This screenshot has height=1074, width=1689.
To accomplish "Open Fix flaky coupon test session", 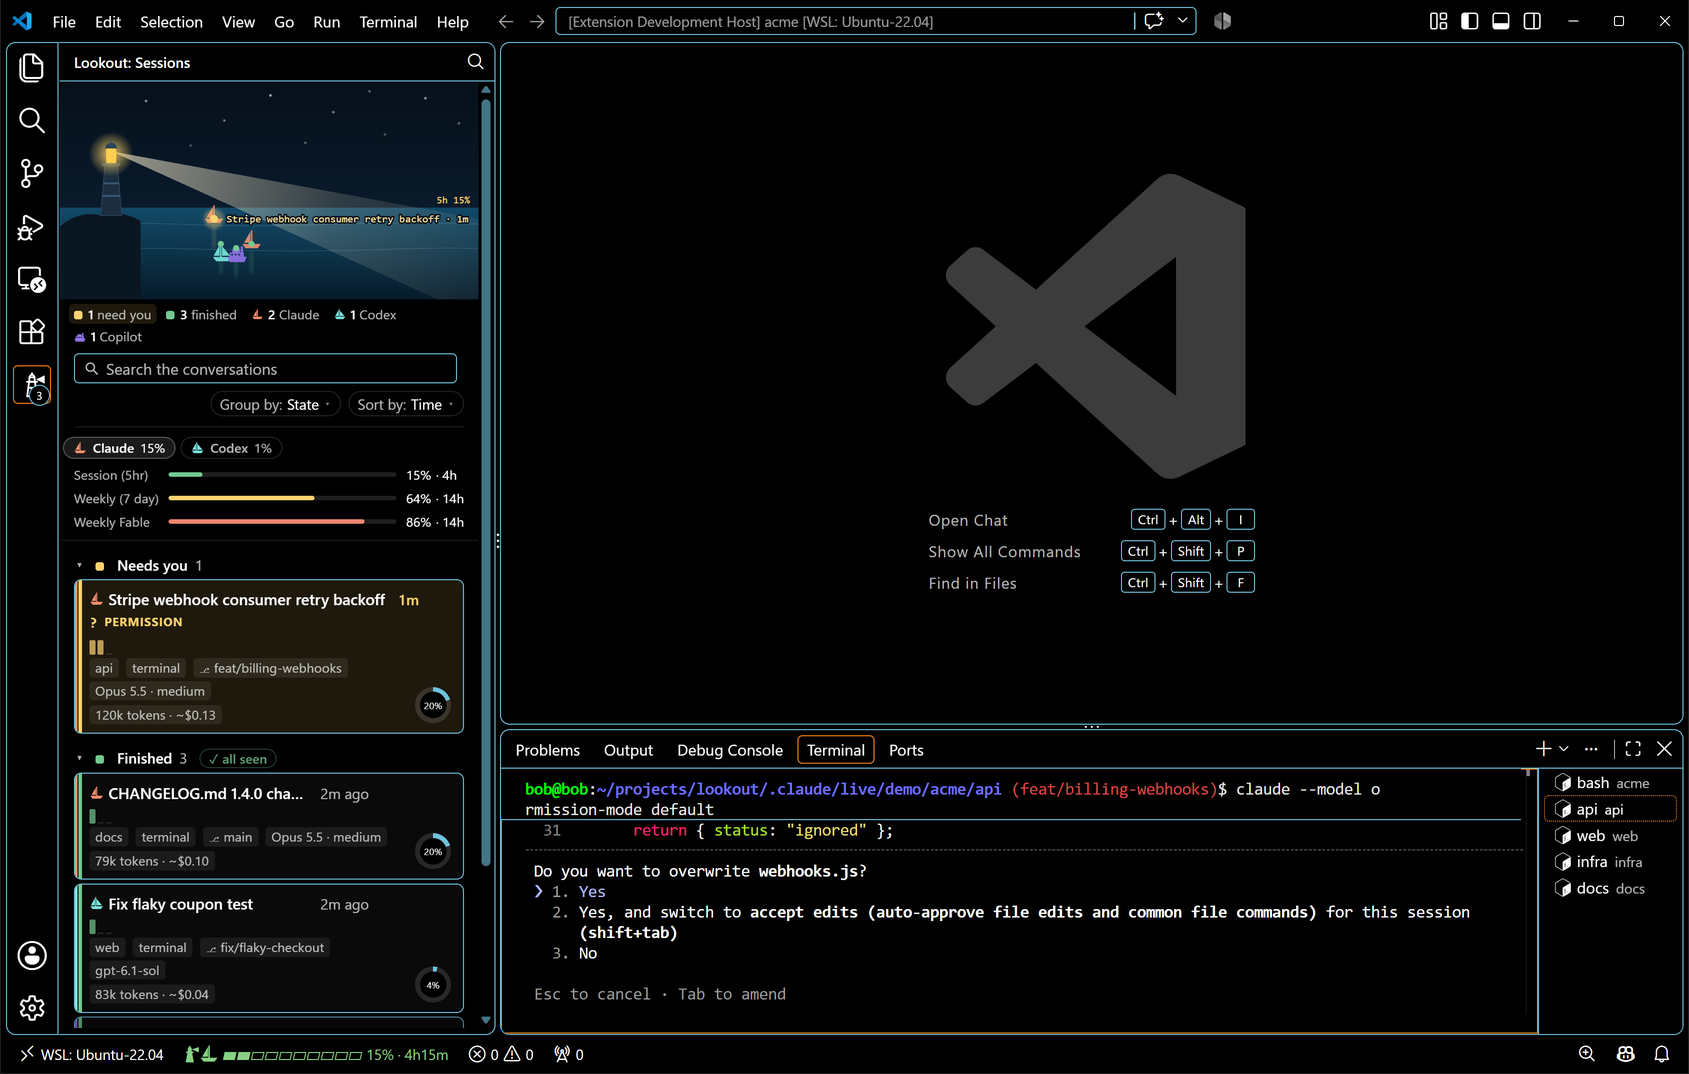I will point(269,948).
